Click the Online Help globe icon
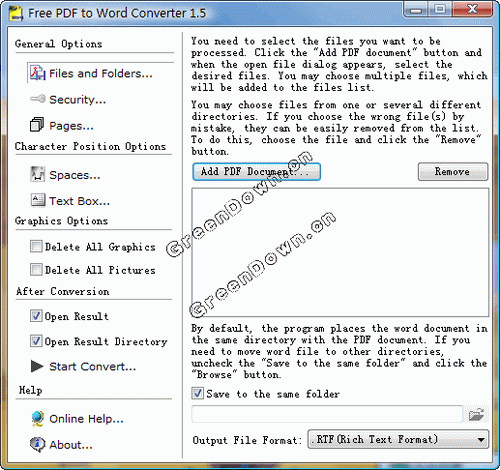This screenshot has height=470, width=500. tap(38, 418)
